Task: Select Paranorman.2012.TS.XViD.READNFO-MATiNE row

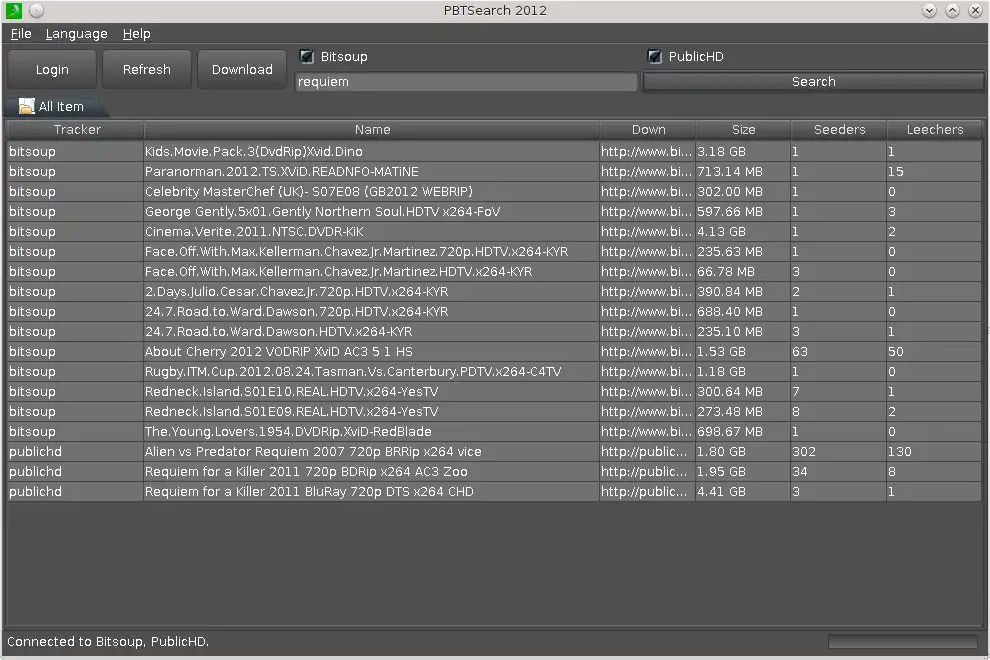Action: click(x=494, y=172)
